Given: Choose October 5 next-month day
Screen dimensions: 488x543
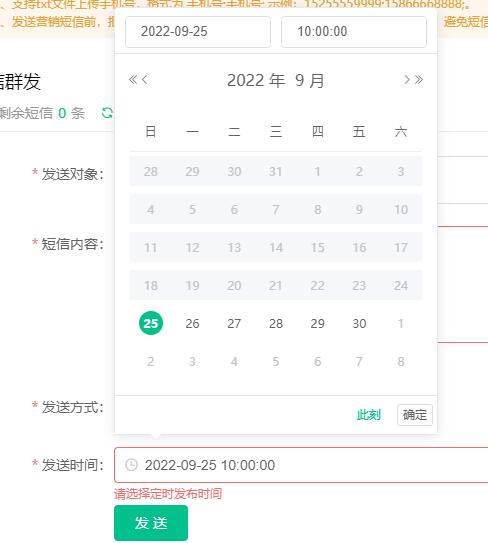Looking at the screenshot, I should (276, 362).
